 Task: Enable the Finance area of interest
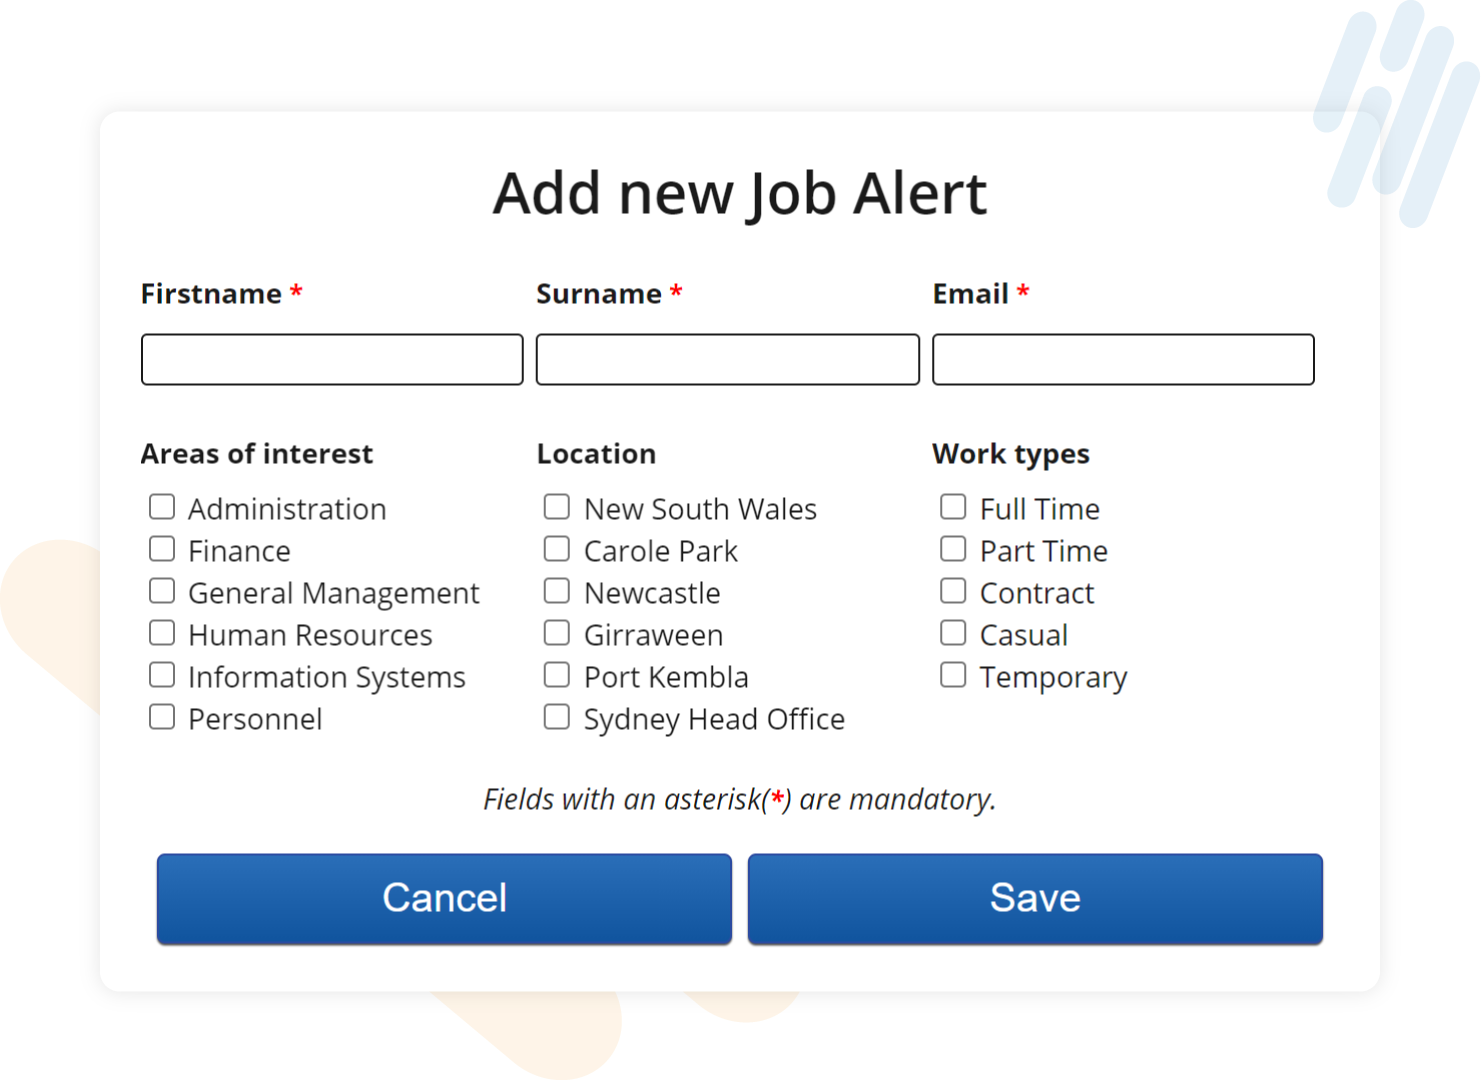162,548
